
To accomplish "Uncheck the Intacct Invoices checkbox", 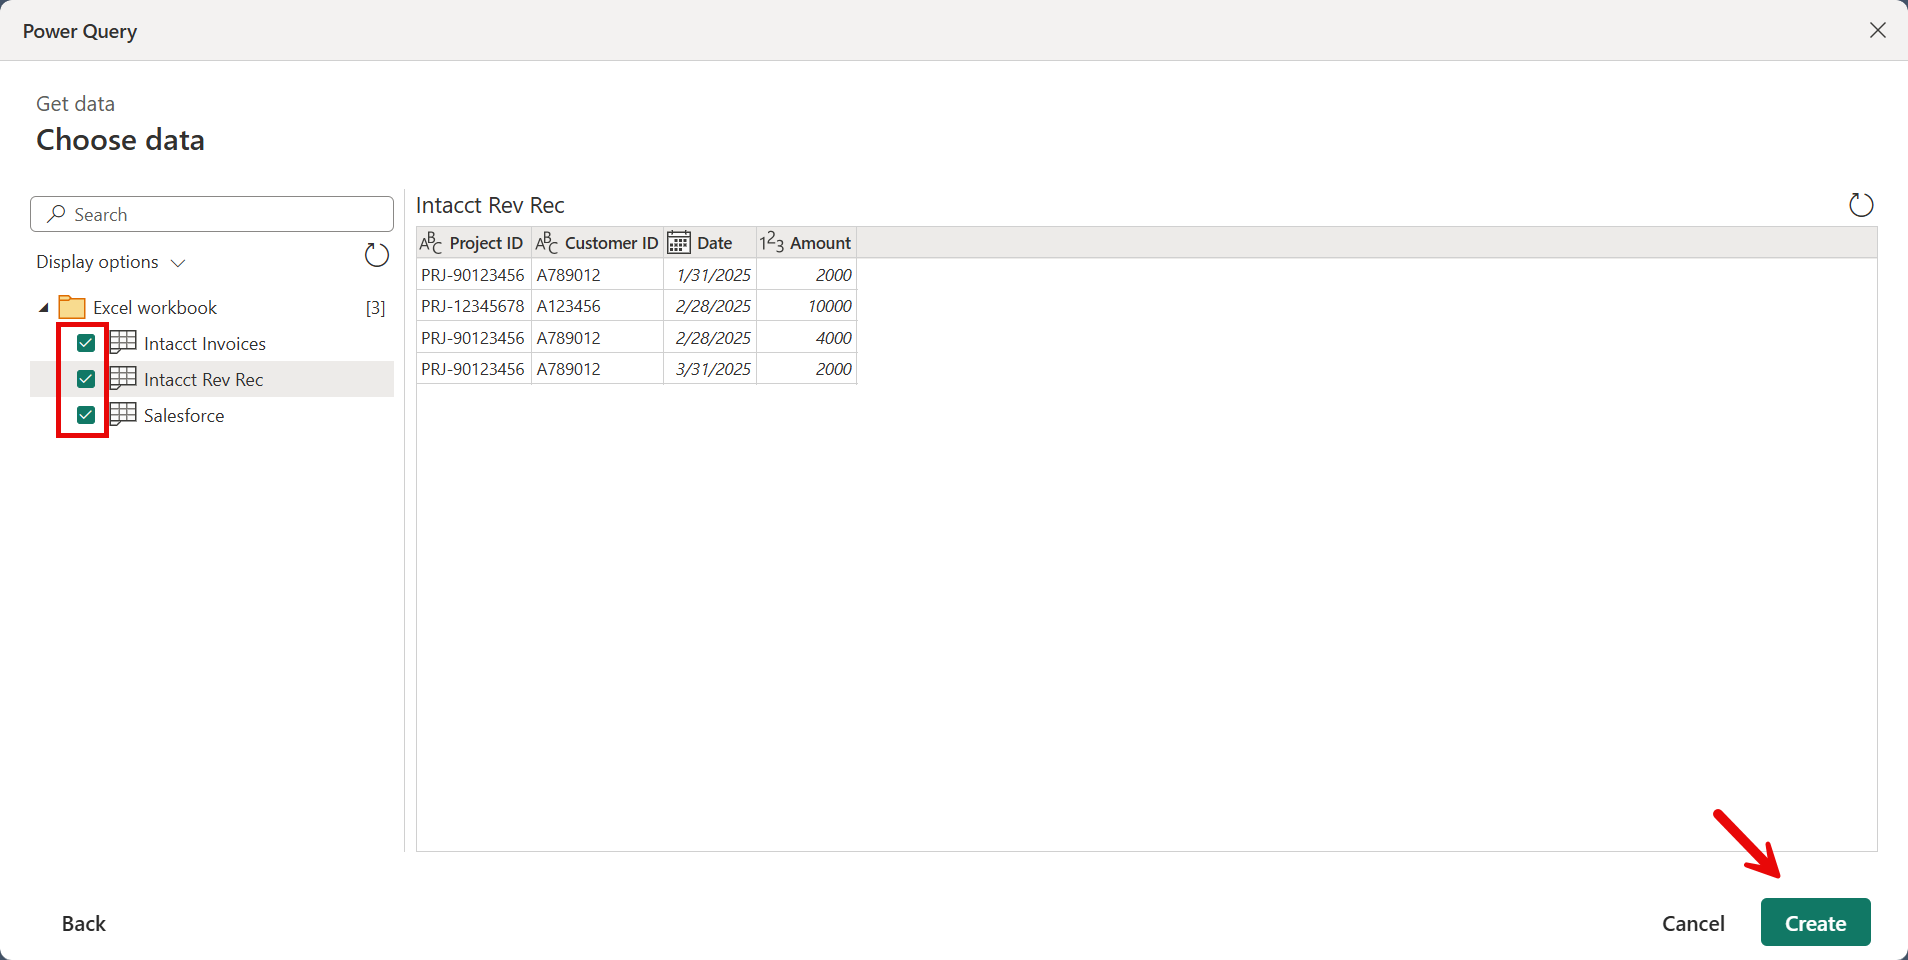I will tap(85, 342).
